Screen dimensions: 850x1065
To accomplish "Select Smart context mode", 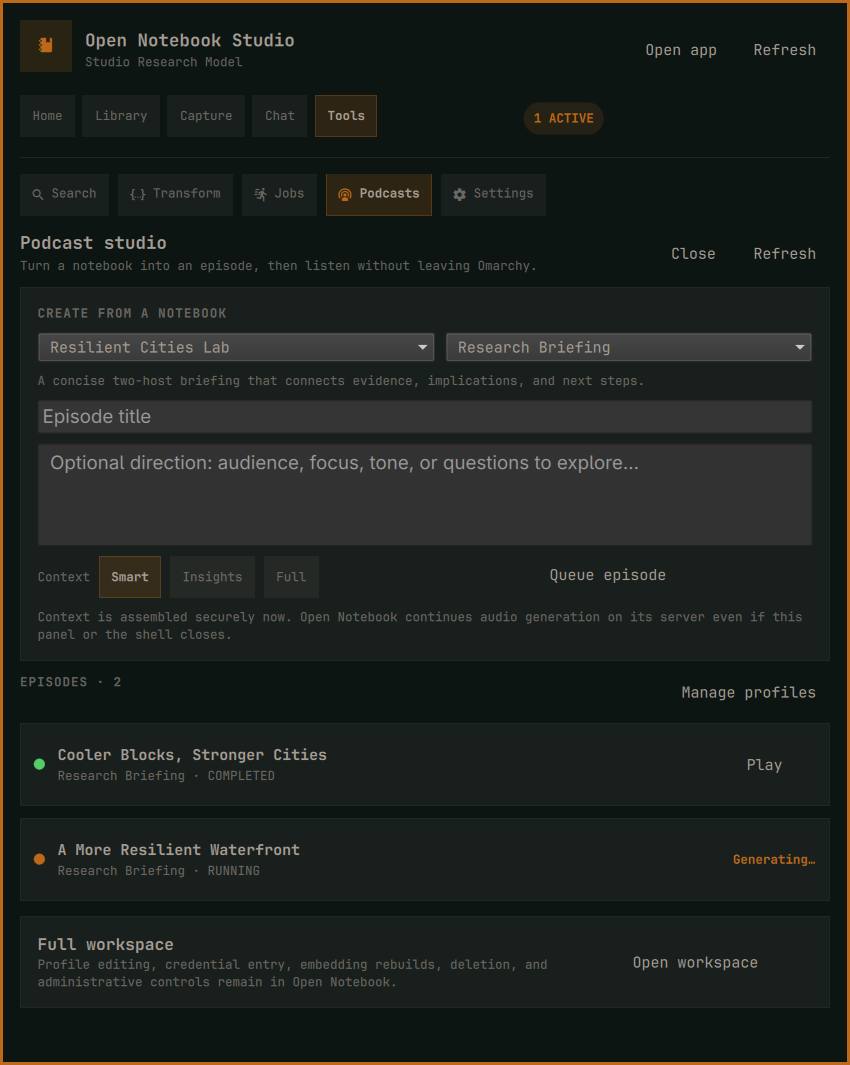I will (x=130, y=577).
